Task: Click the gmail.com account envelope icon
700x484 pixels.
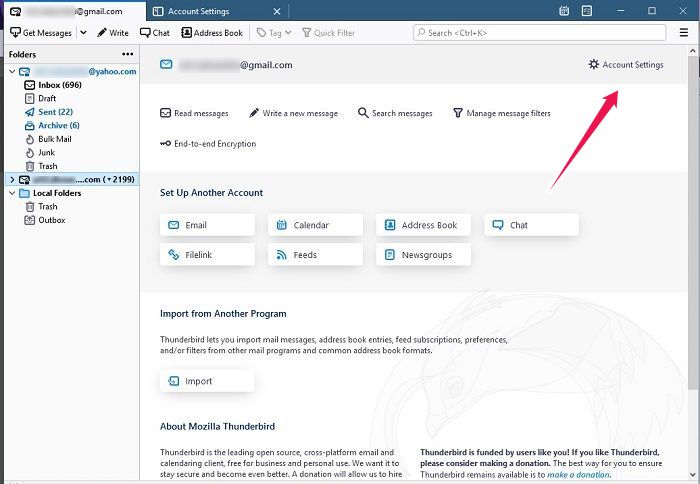Action: click(166, 64)
